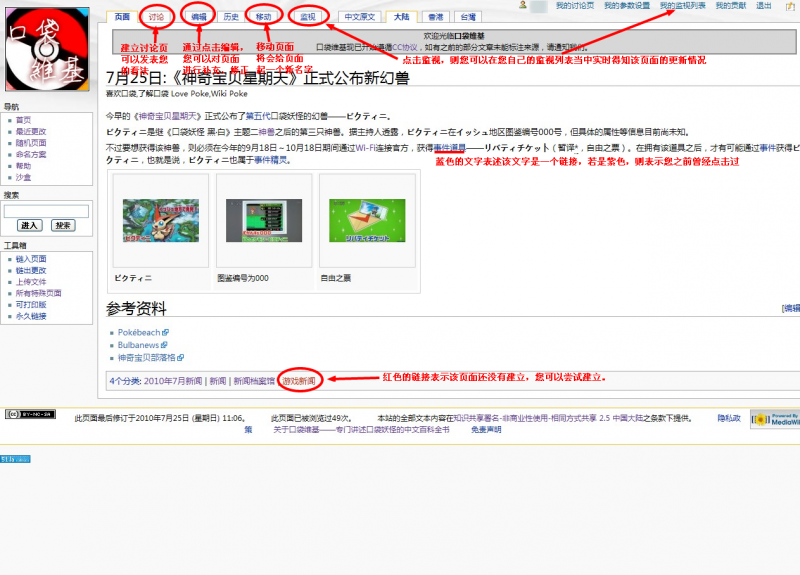Open the 讨论 discussion tab
Viewport: 800px width, 575px height.
coord(156,17)
